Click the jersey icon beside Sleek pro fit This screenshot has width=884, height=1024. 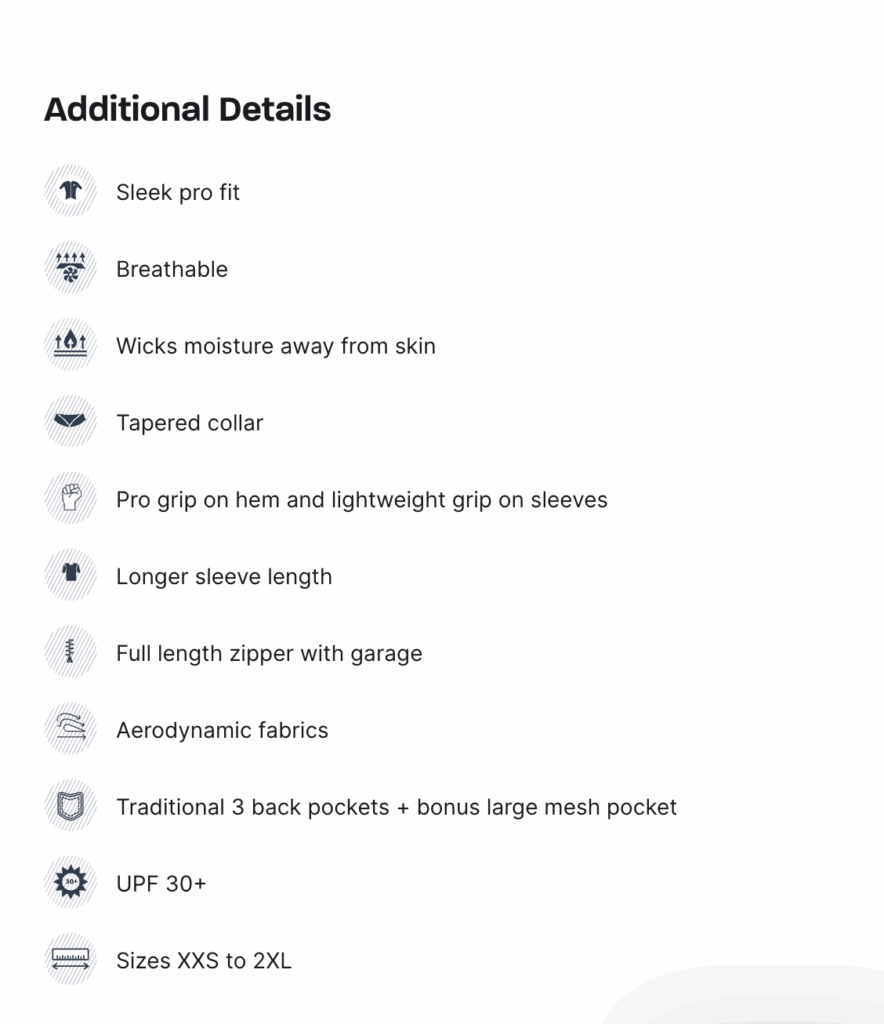click(x=71, y=191)
